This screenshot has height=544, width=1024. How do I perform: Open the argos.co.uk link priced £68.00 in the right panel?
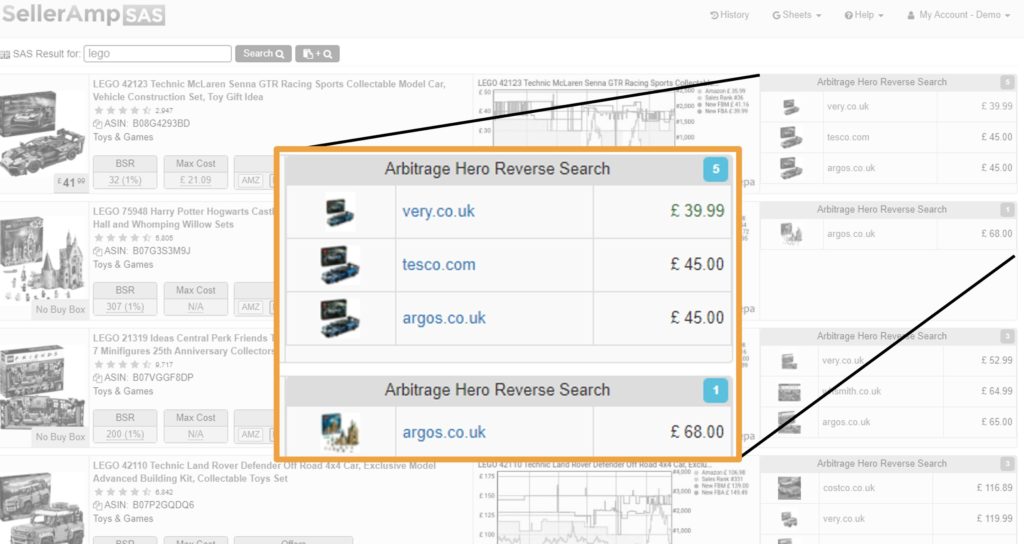point(851,234)
